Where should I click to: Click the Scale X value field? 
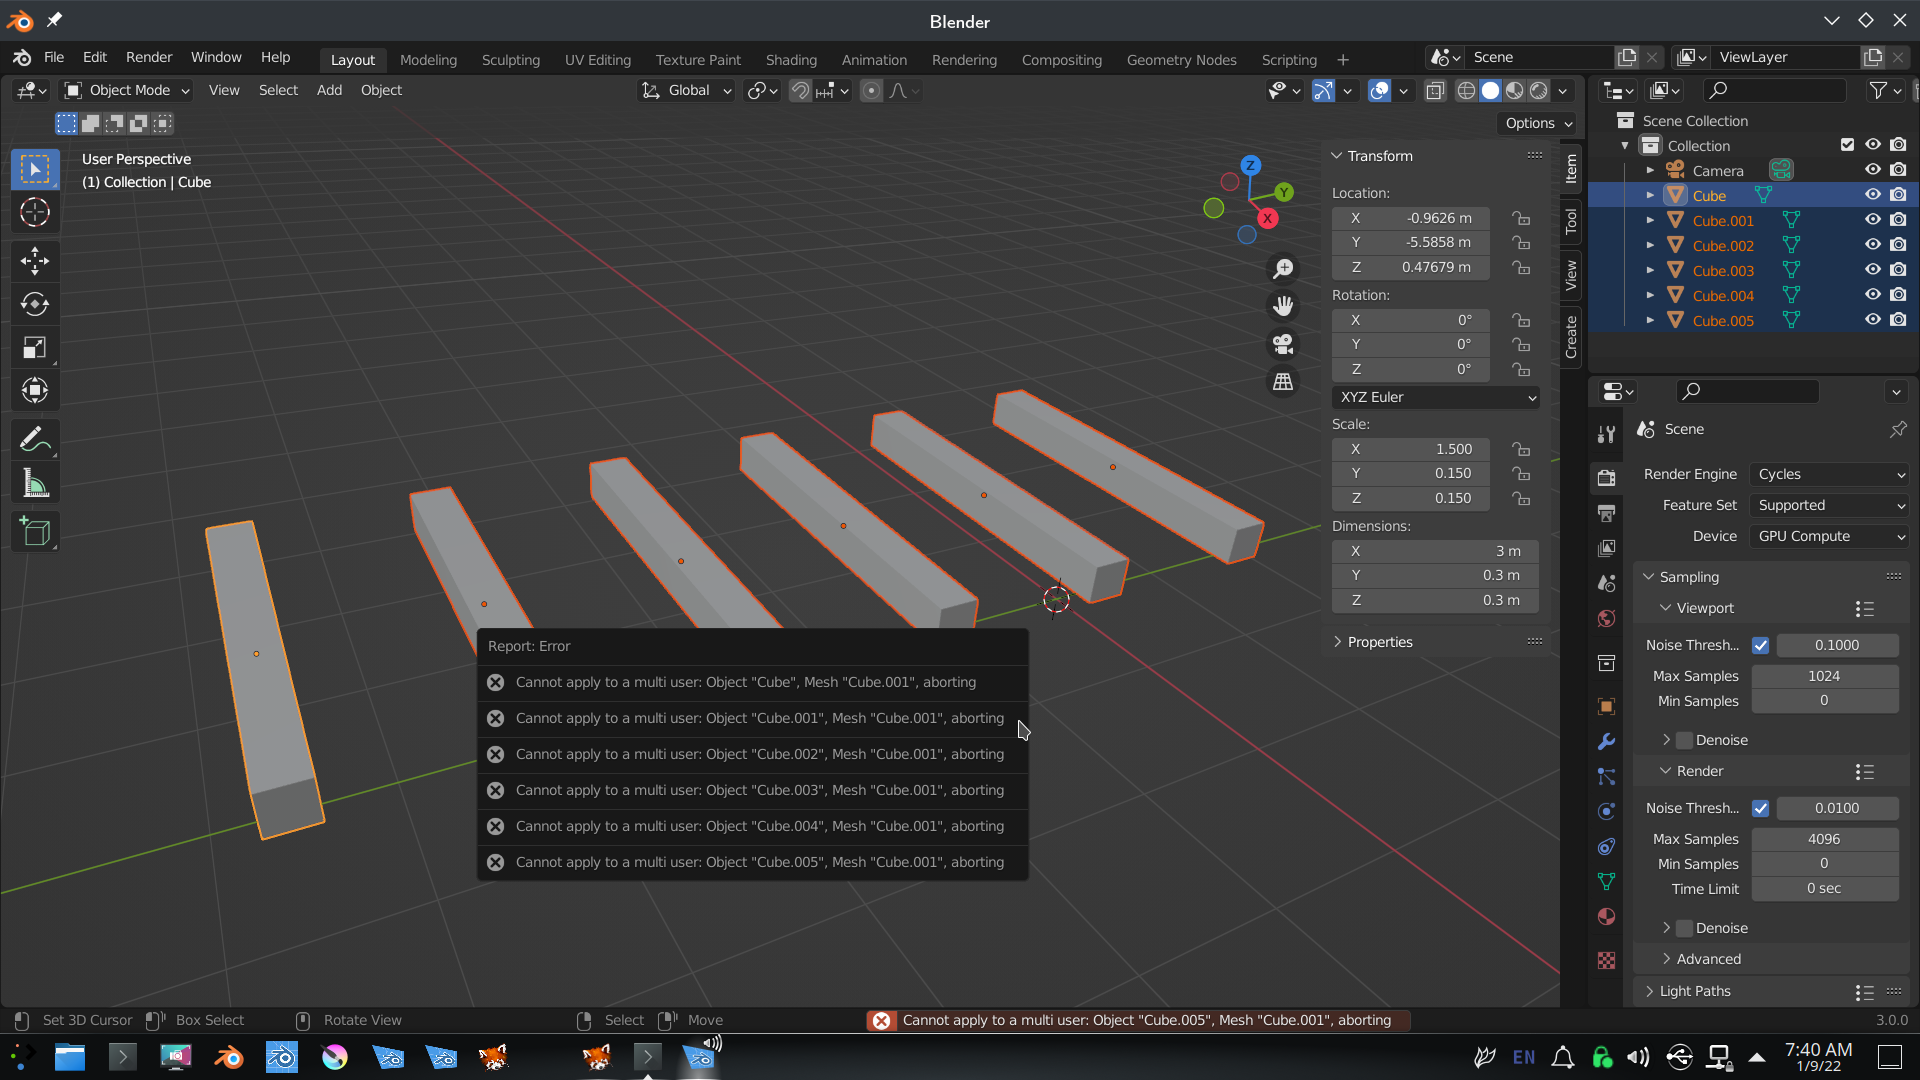tap(1411, 449)
